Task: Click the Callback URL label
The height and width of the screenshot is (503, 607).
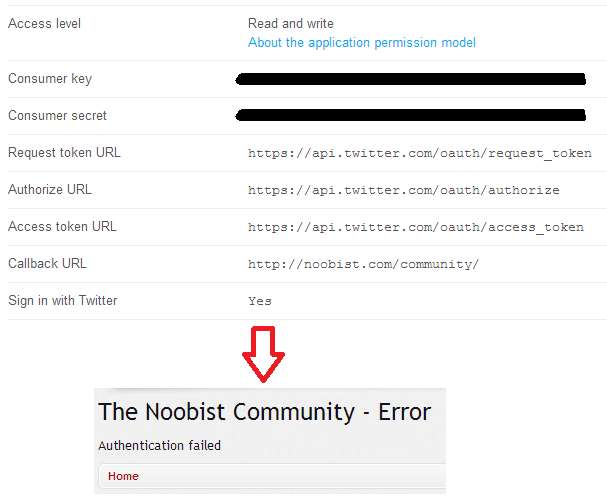Action: point(47,263)
